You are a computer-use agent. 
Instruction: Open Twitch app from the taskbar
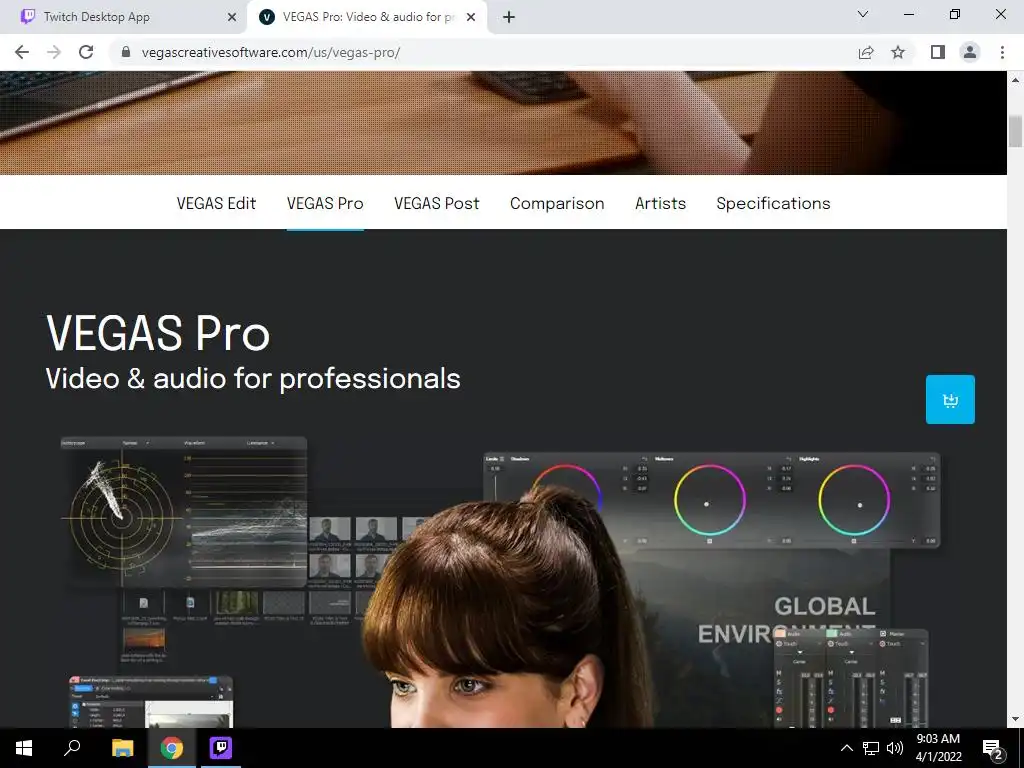tap(221, 748)
